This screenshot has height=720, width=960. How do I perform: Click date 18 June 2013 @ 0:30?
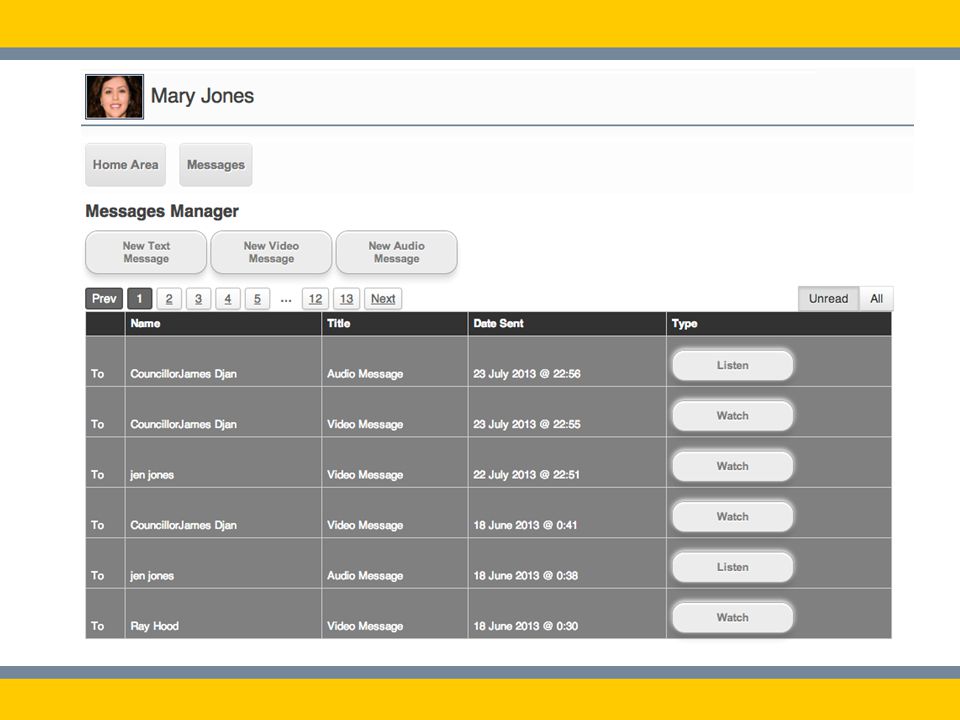pyautogui.click(x=525, y=626)
